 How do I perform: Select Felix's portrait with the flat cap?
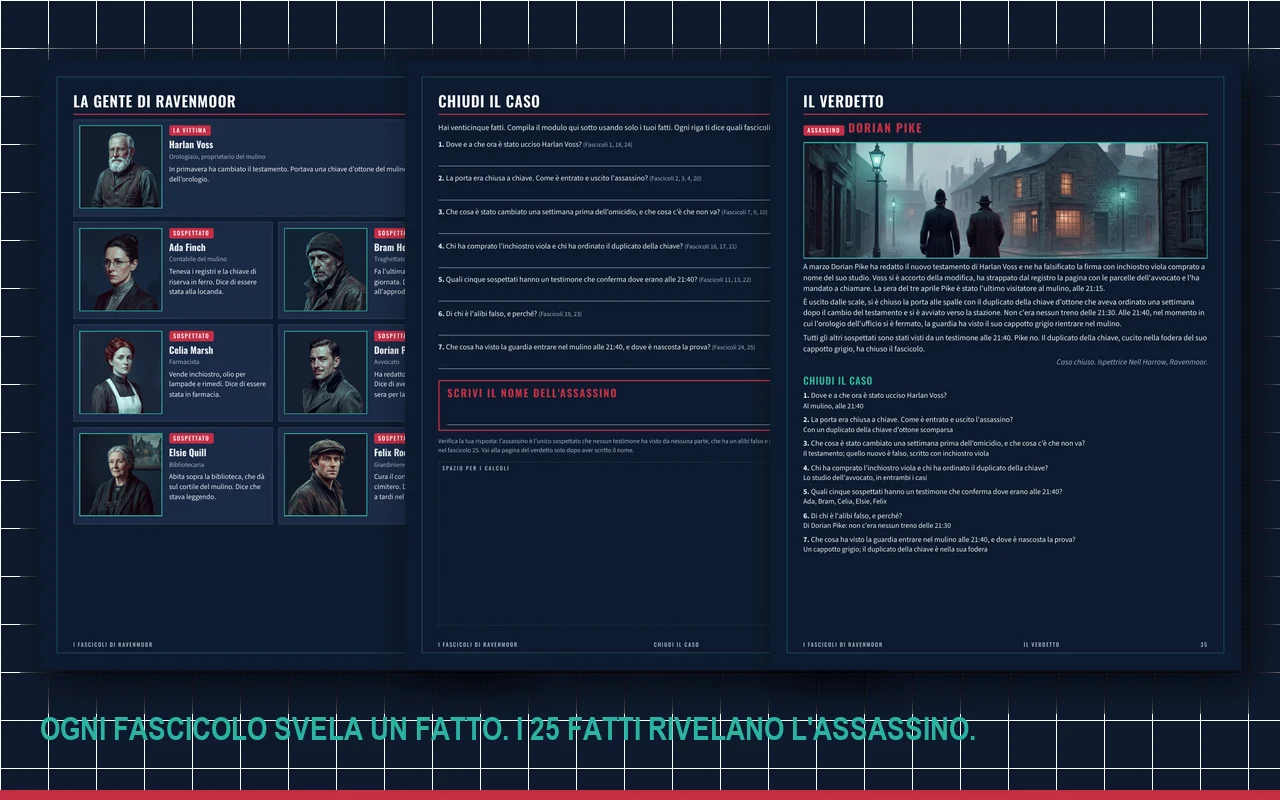326,475
